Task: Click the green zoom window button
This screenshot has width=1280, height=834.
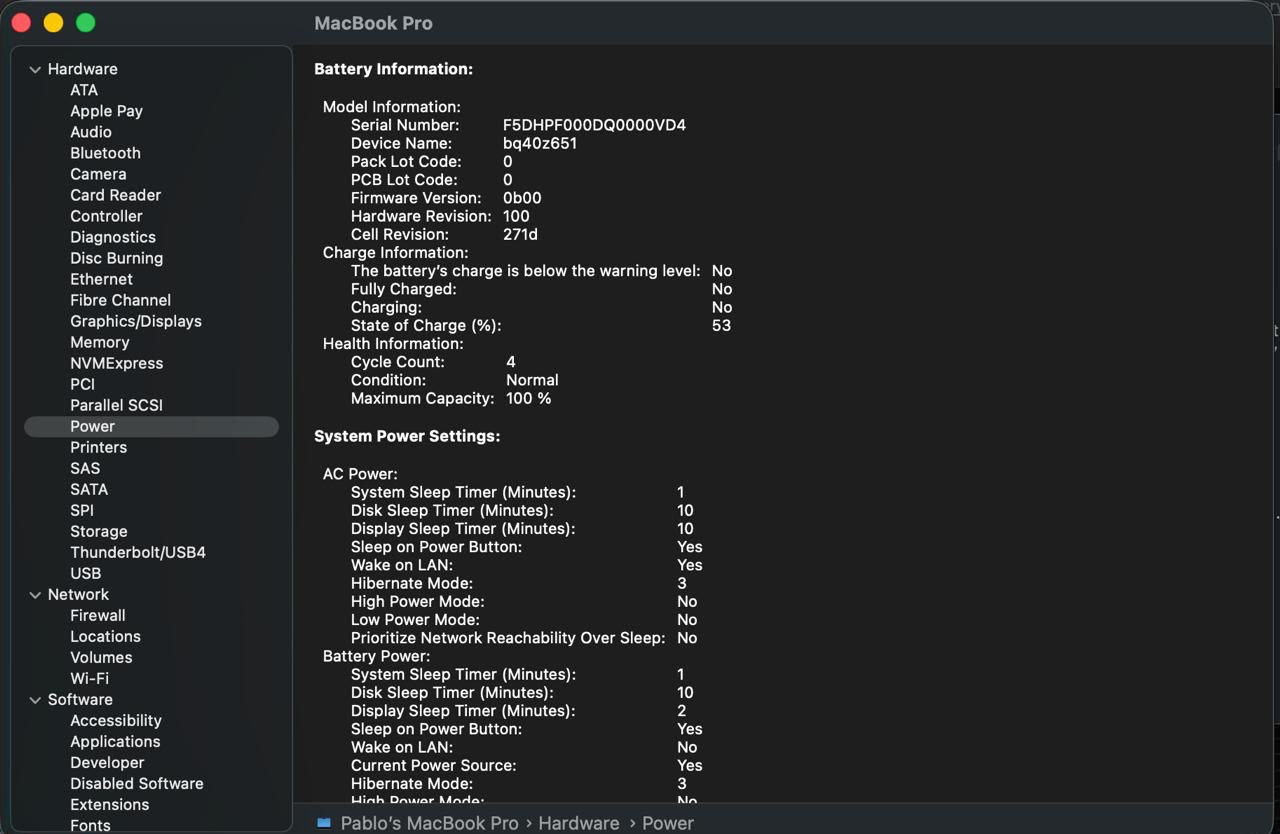Action: pyautogui.click(x=86, y=22)
